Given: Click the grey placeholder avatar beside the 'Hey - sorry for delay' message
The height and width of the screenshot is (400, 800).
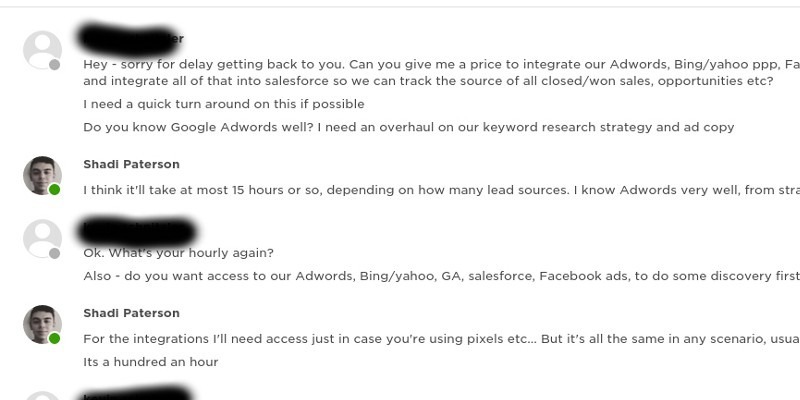Looking at the screenshot, I should coord(42,49).
